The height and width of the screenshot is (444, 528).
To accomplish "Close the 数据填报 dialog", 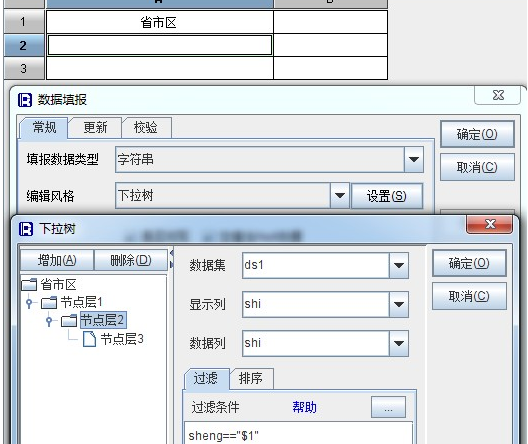I will [498, 95].
